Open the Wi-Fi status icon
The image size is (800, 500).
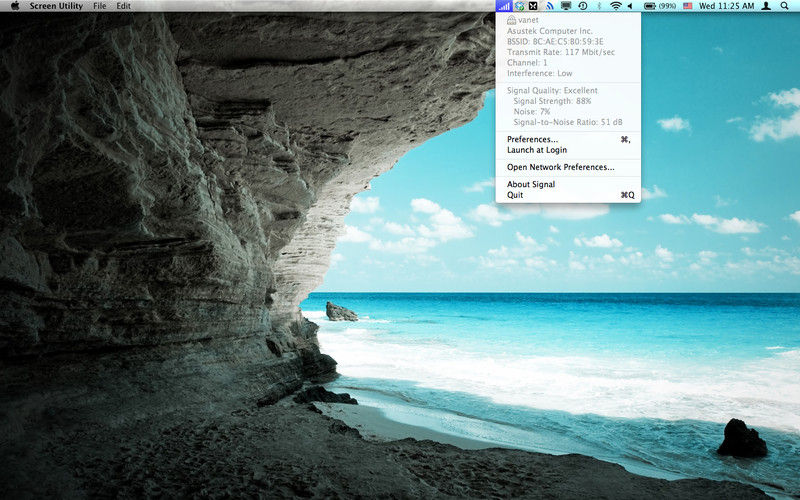616,6
